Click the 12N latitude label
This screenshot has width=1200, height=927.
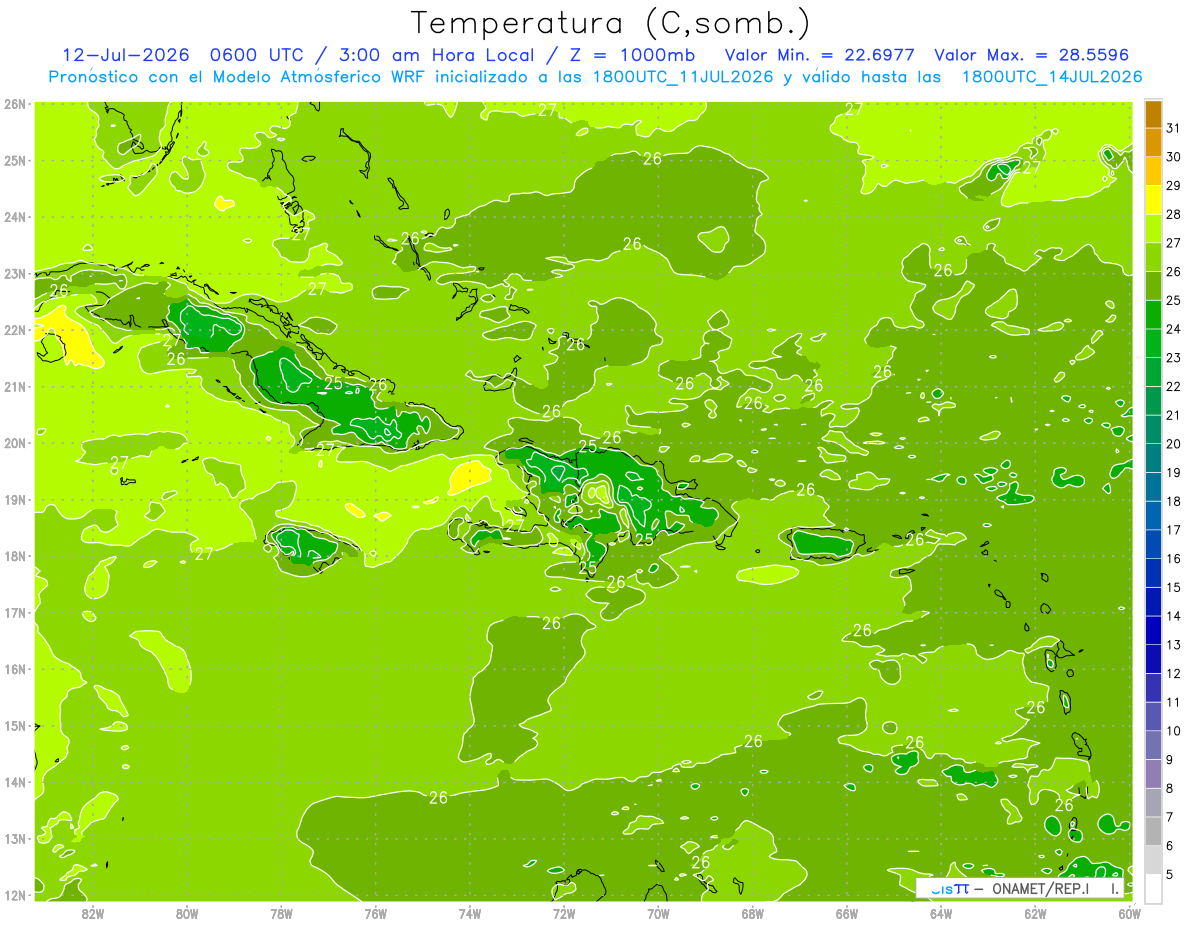tap(14, 895)
